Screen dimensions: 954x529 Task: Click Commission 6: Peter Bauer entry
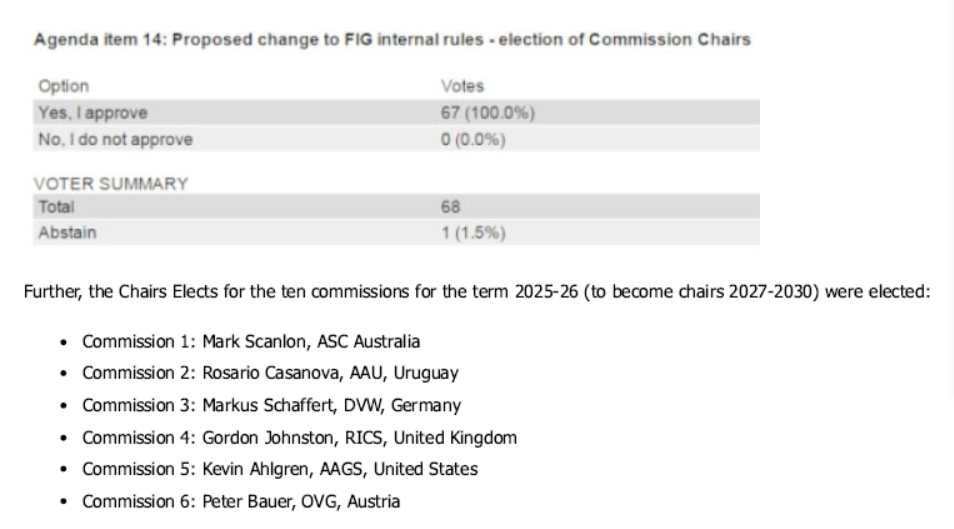[x=241, y=501]
